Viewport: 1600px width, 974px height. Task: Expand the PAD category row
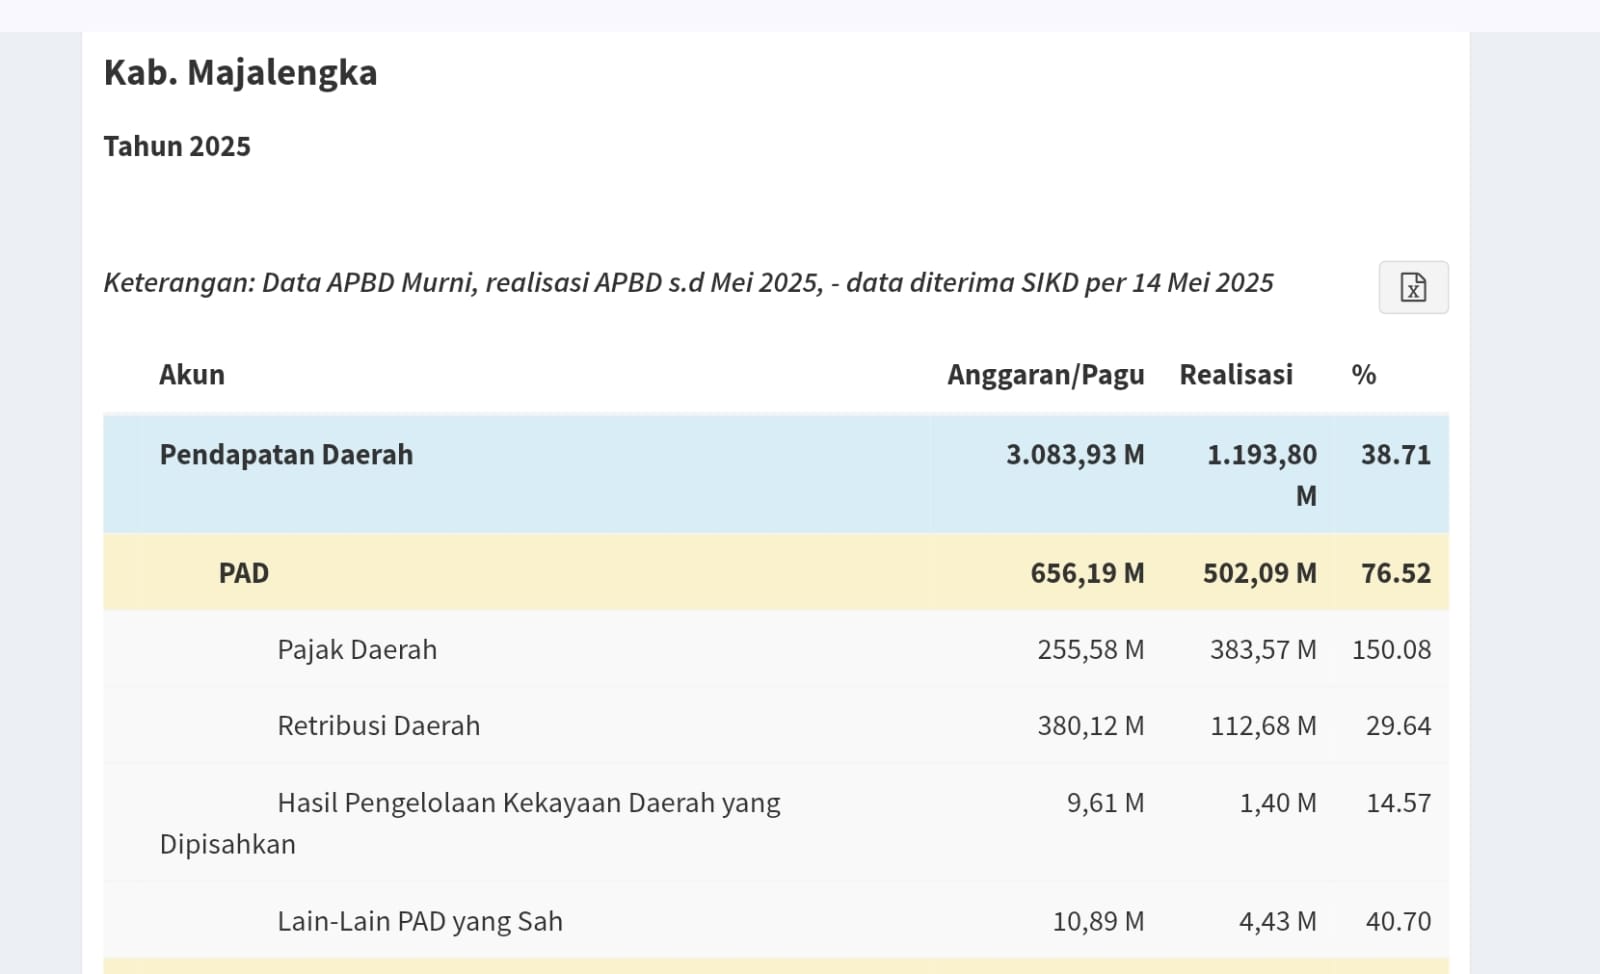pyautogui.click(x=244, y=573)
